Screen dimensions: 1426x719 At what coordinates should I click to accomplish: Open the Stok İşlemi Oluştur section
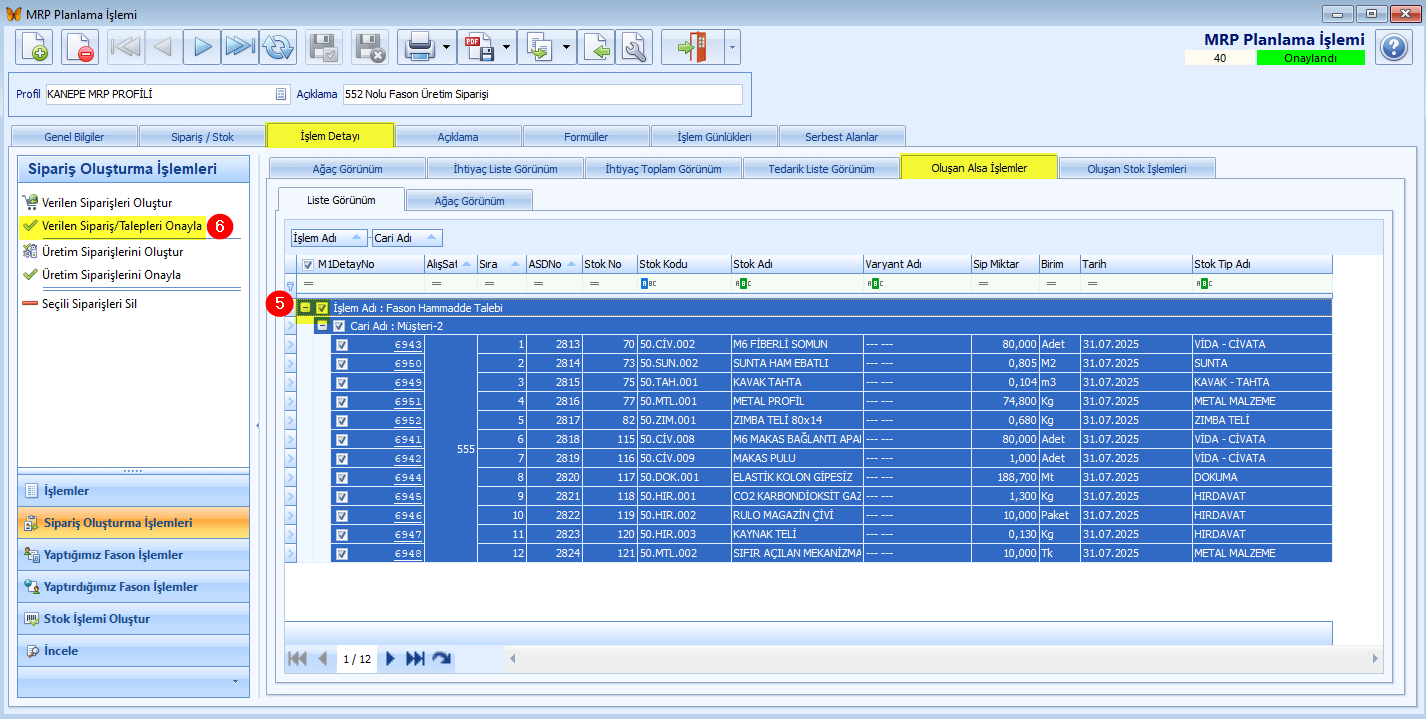pos(133,619)
